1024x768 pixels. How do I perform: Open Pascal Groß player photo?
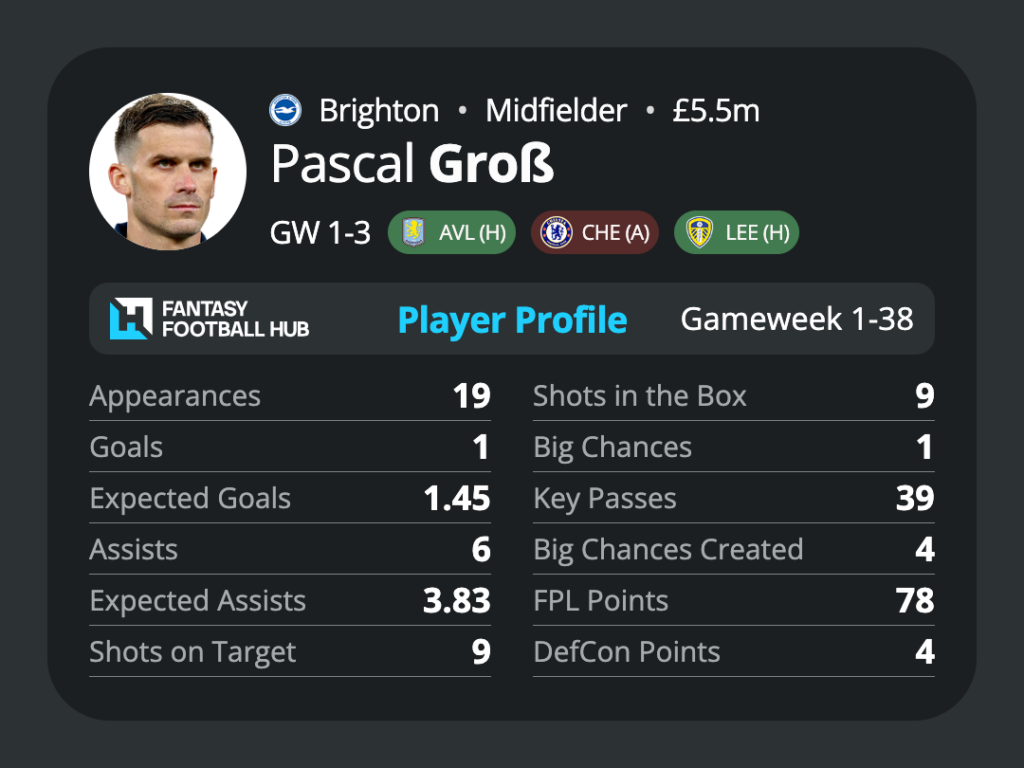[168, 172]
